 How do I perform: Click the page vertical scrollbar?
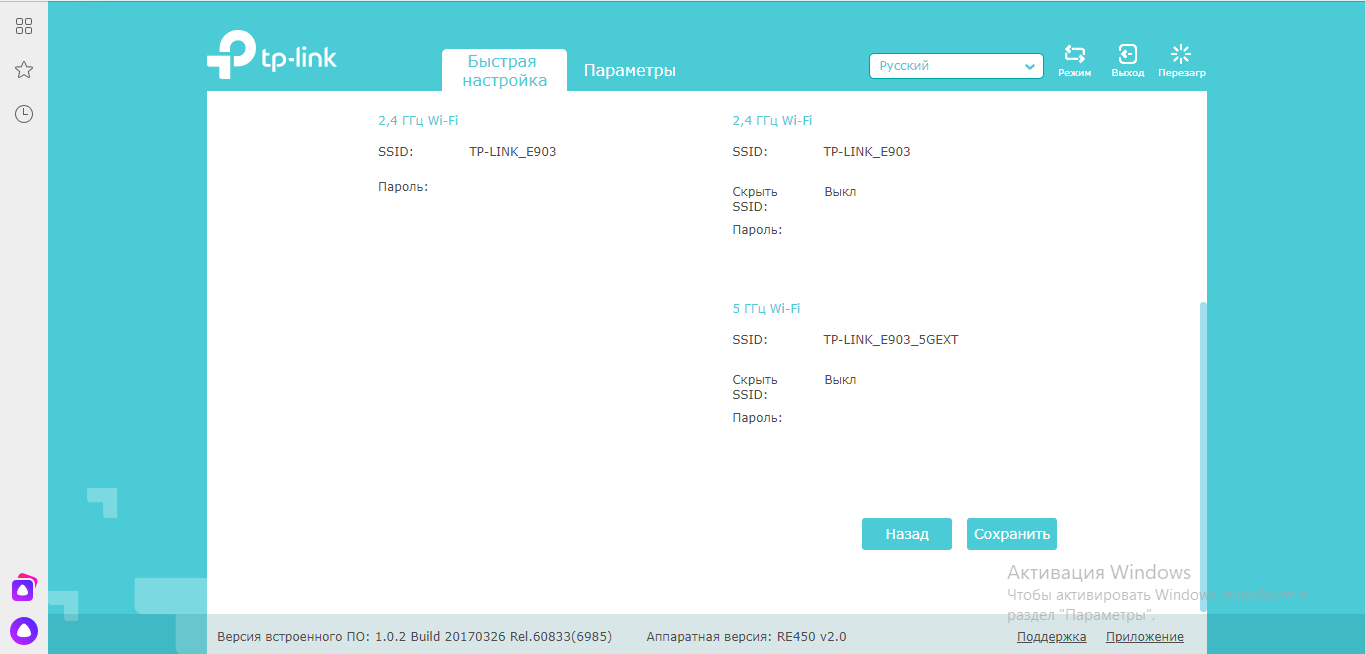tap(1203, 455)
